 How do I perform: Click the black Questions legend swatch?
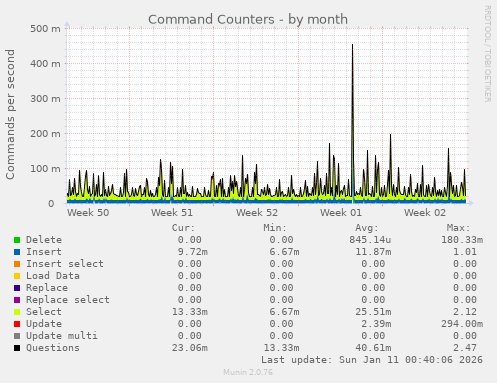coord(17,348)
